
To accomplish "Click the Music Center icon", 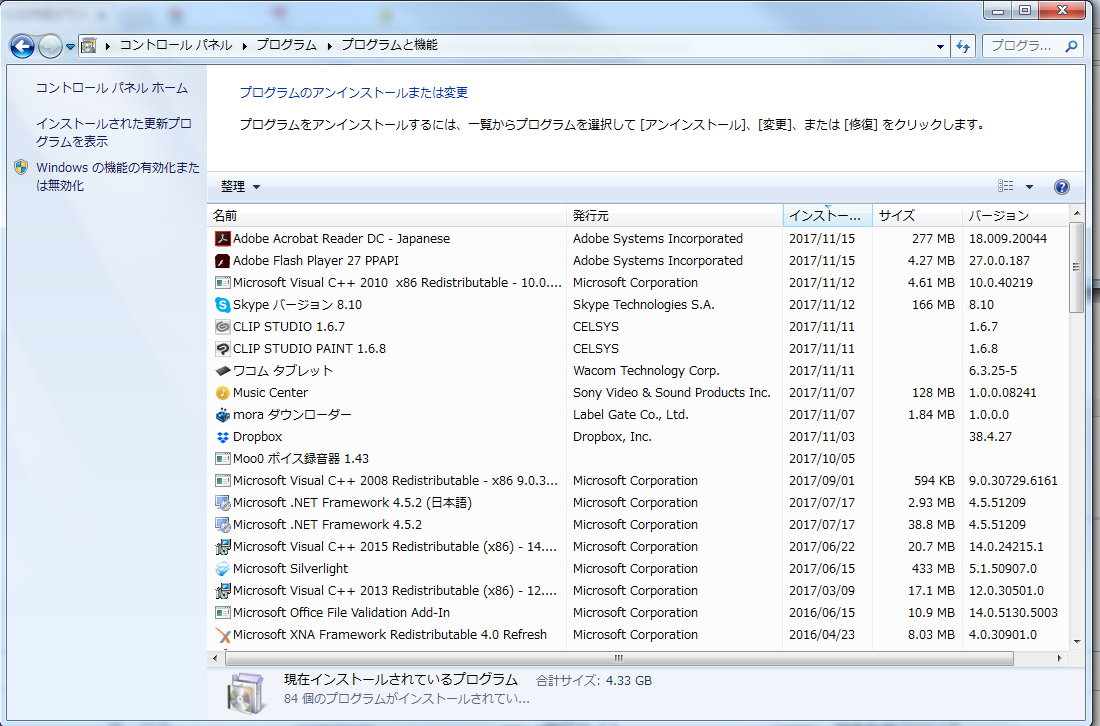I will 223,393.
